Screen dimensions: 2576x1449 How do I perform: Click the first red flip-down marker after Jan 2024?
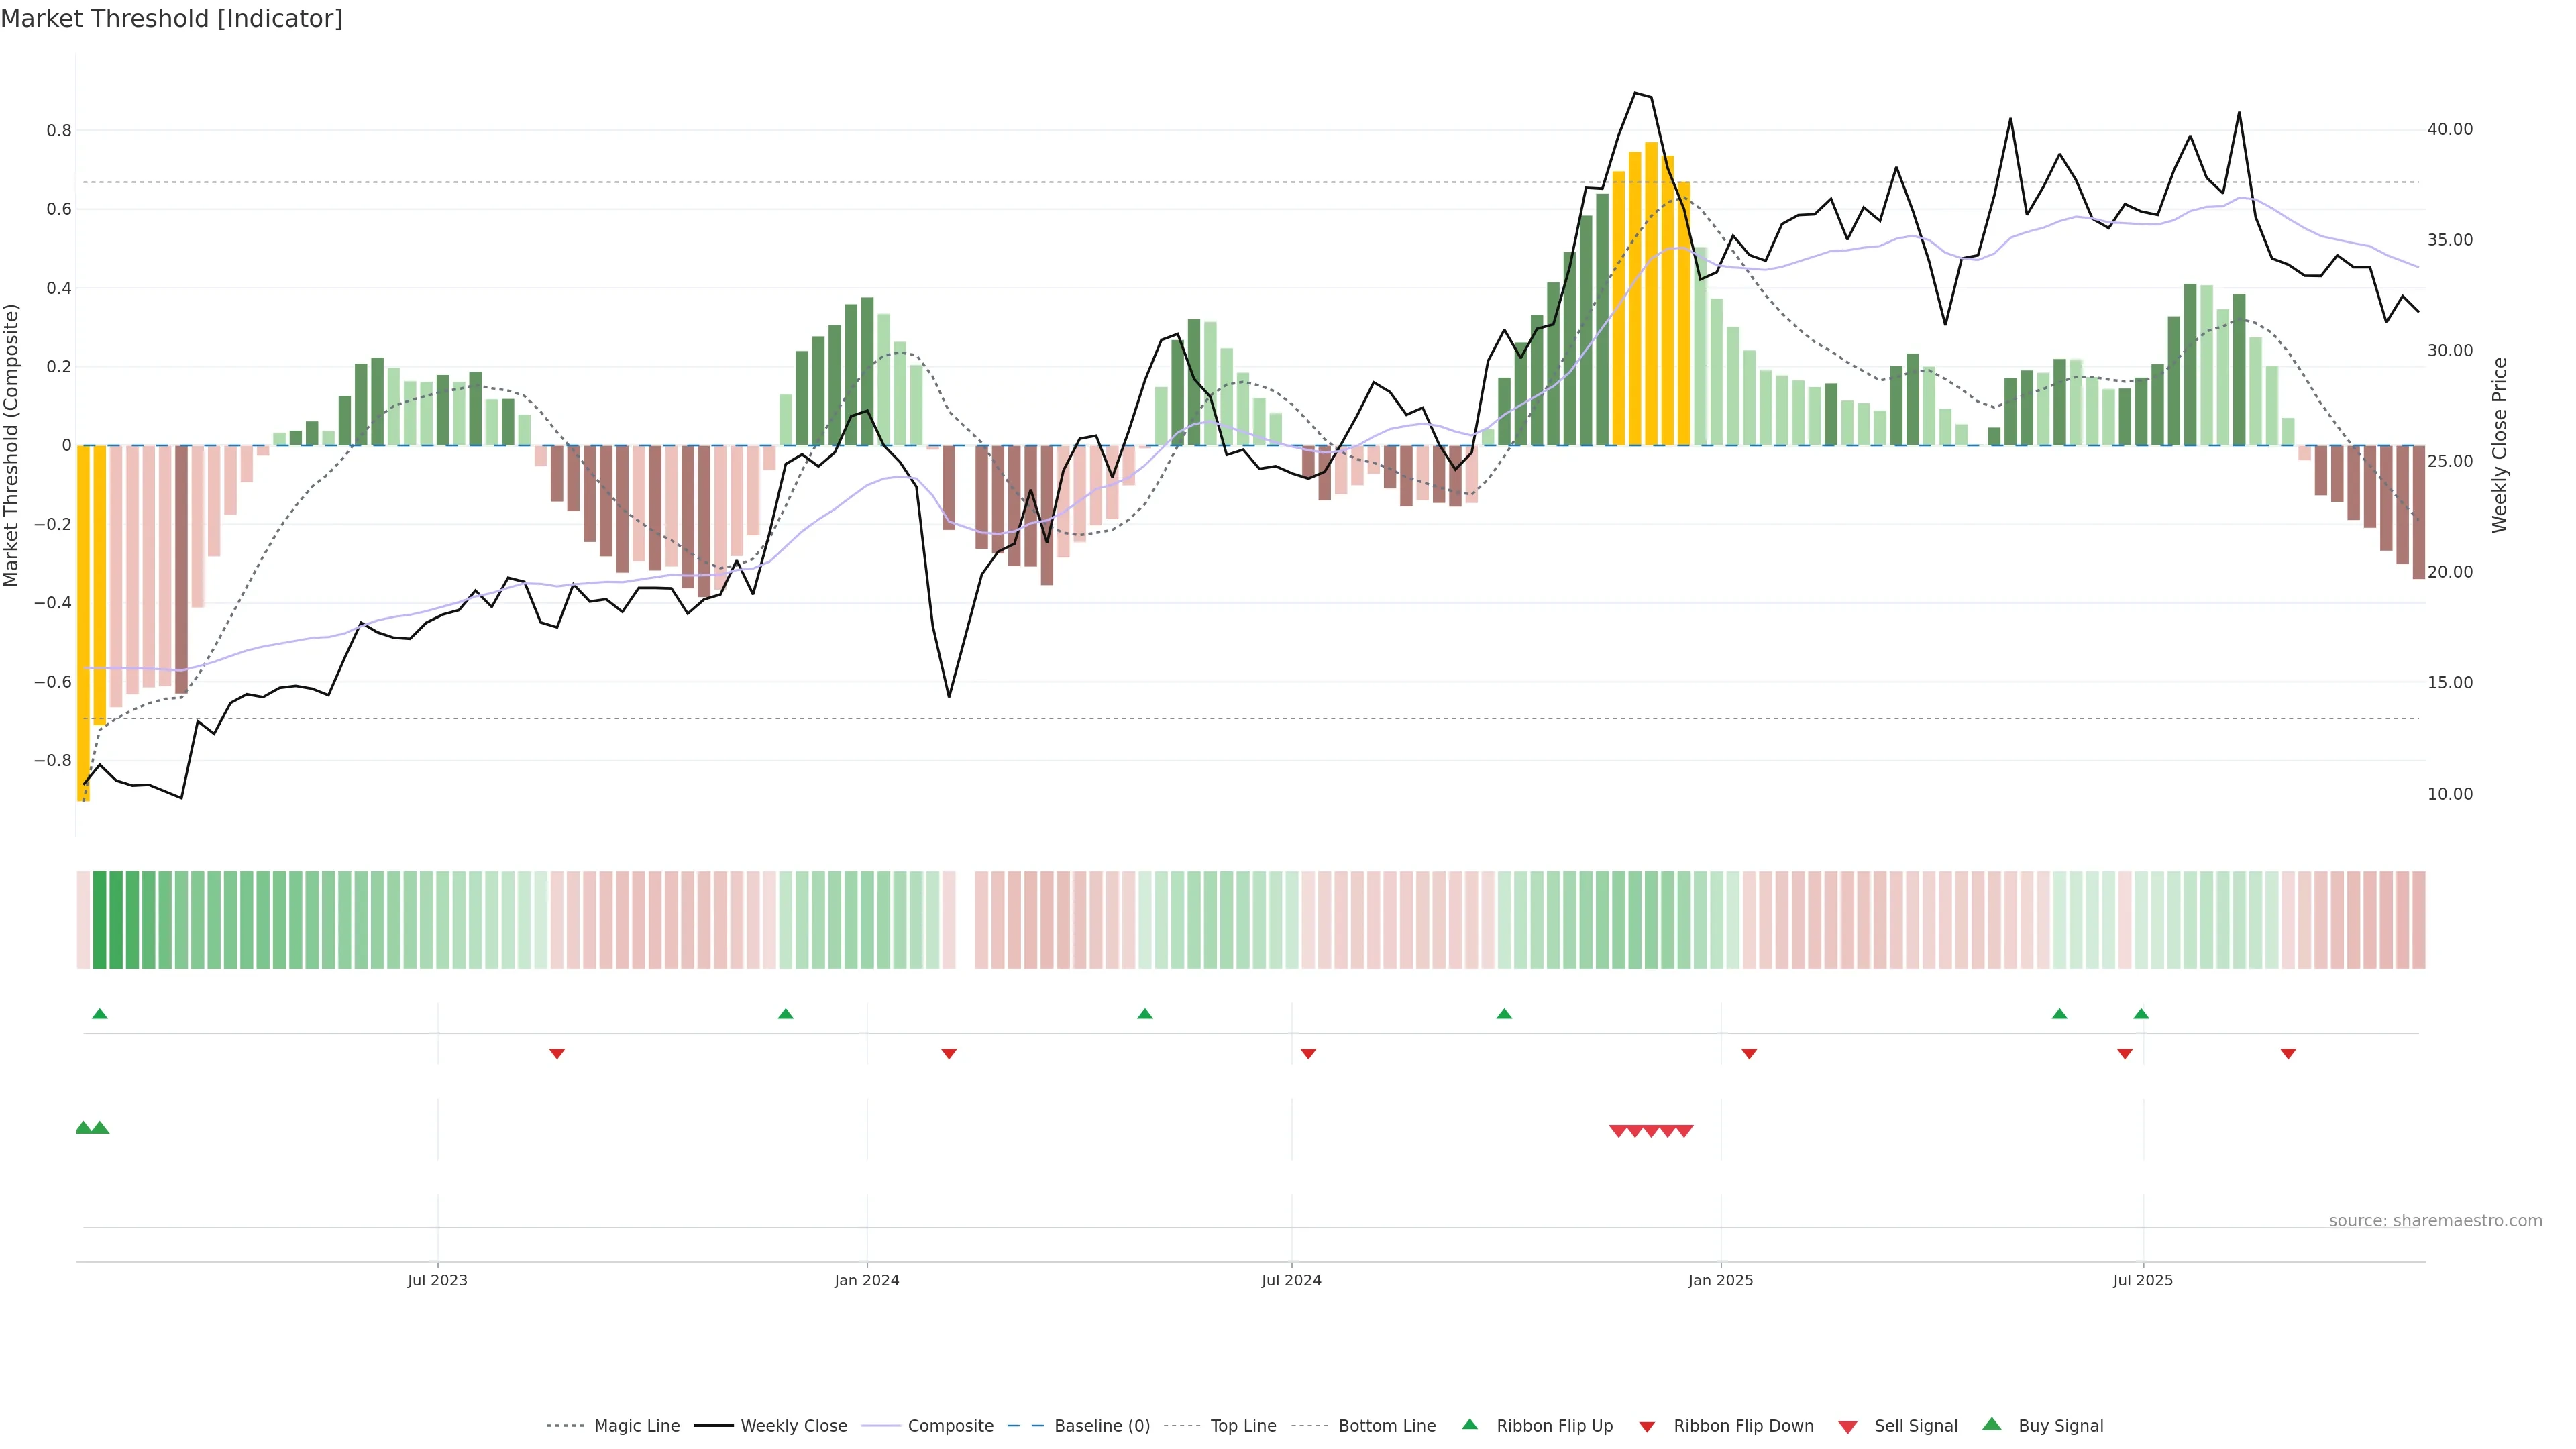949,1053
